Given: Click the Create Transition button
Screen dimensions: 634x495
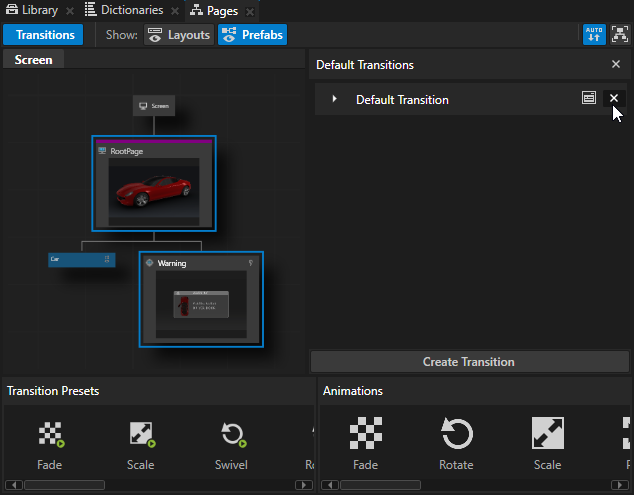Looking at the screenshot, I should [468, 362].
